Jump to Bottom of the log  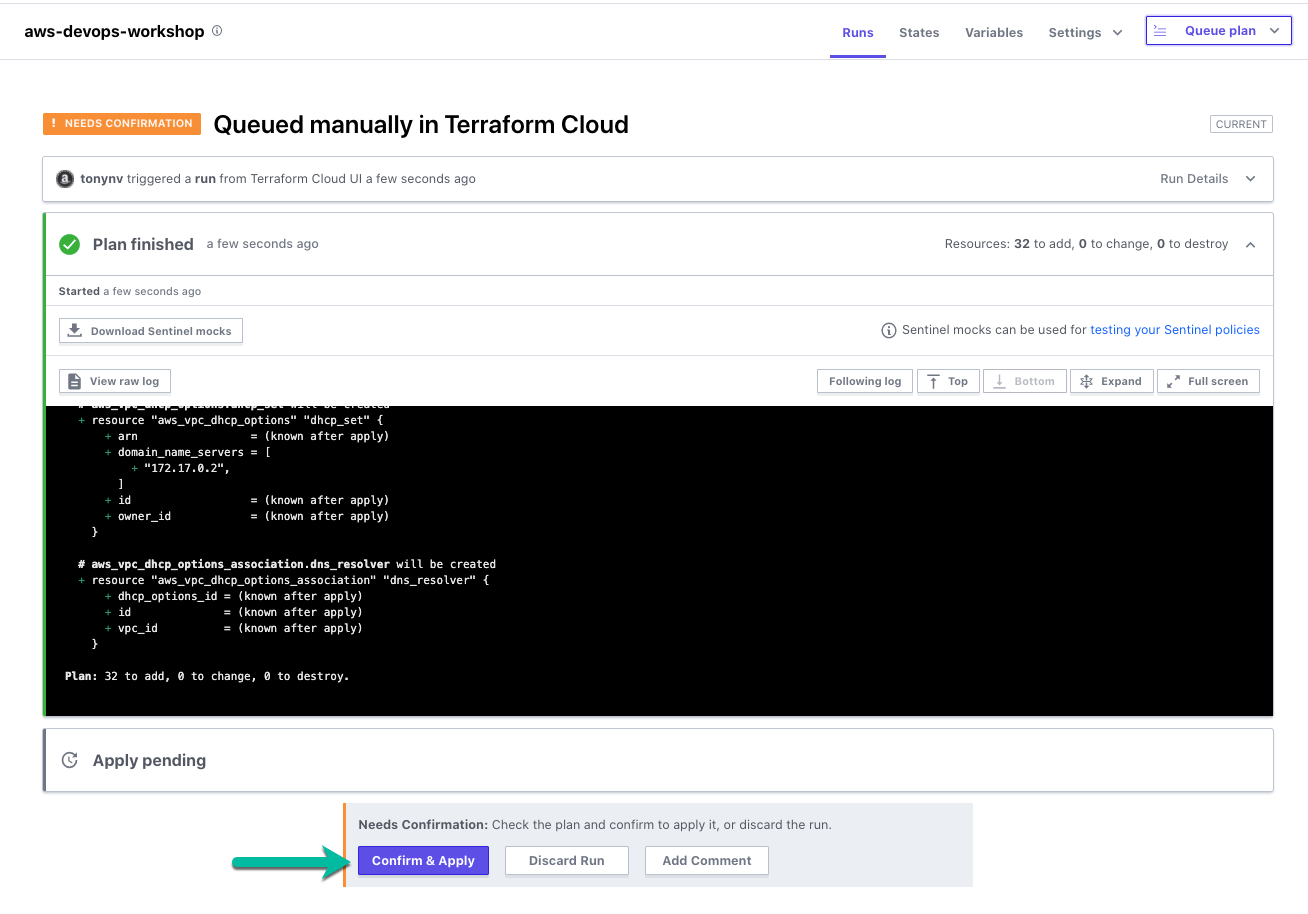[1025, 381]
